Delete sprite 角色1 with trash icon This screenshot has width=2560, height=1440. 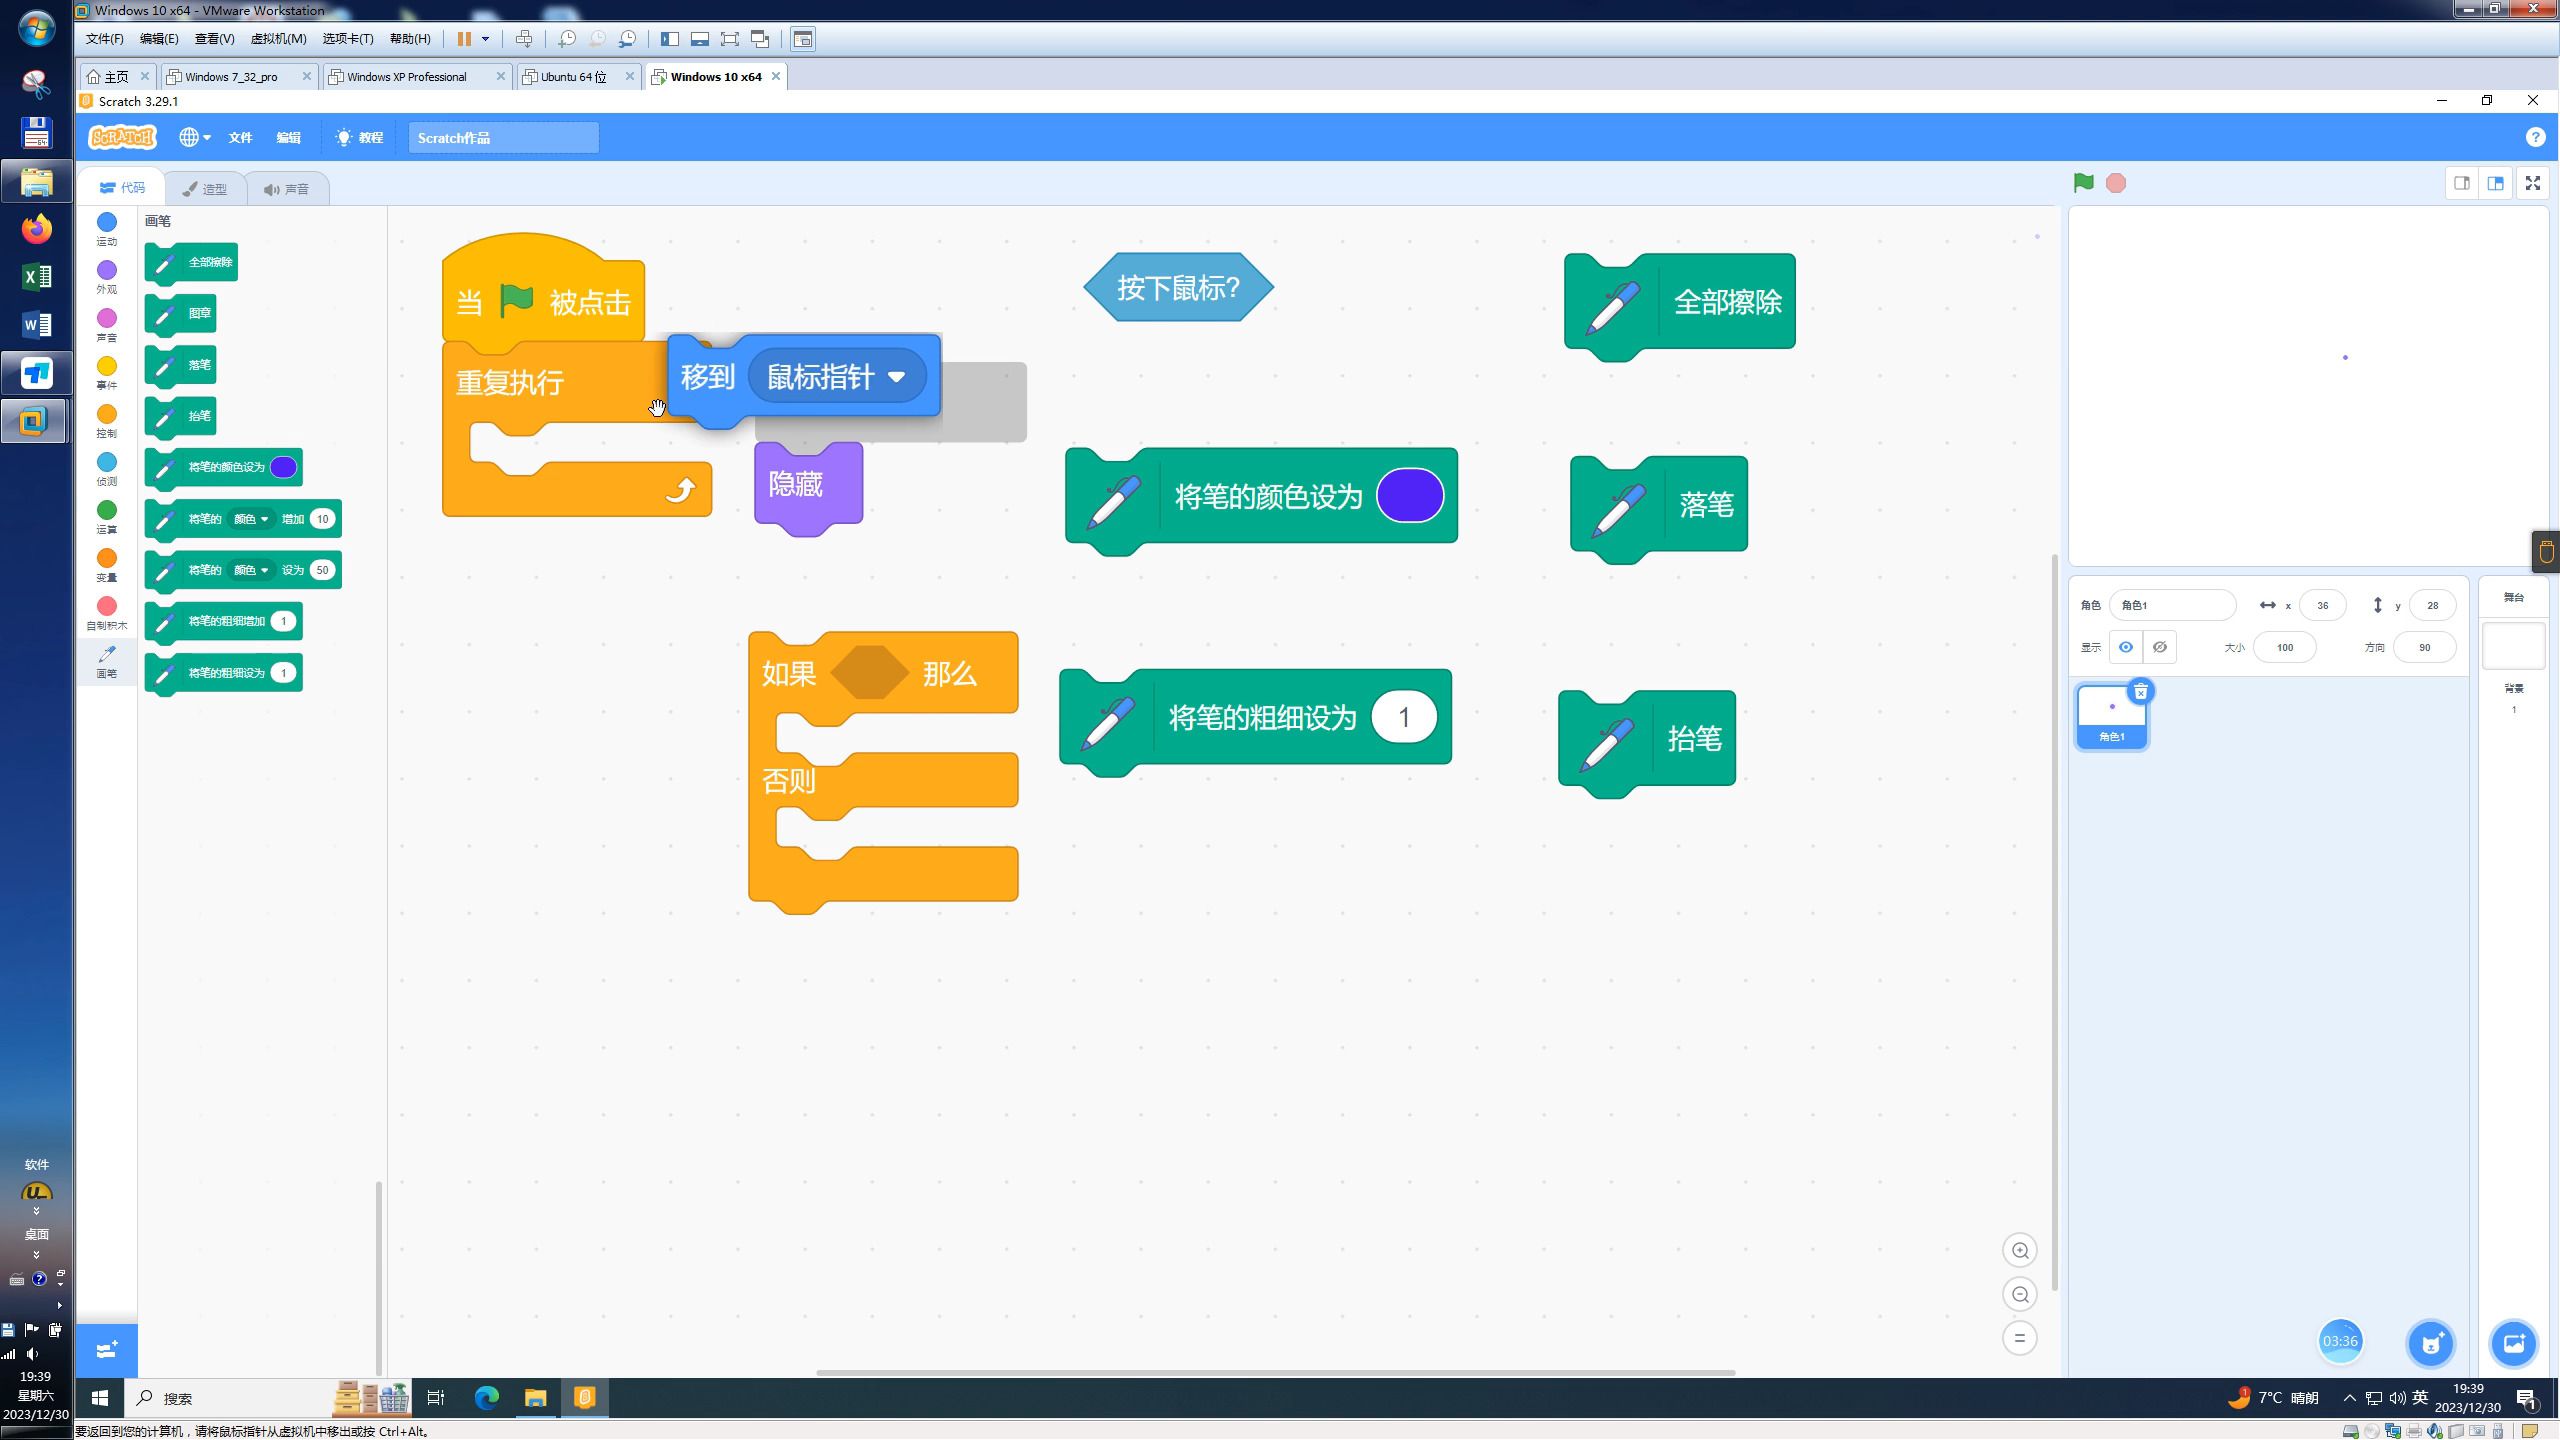point(2140,692)
